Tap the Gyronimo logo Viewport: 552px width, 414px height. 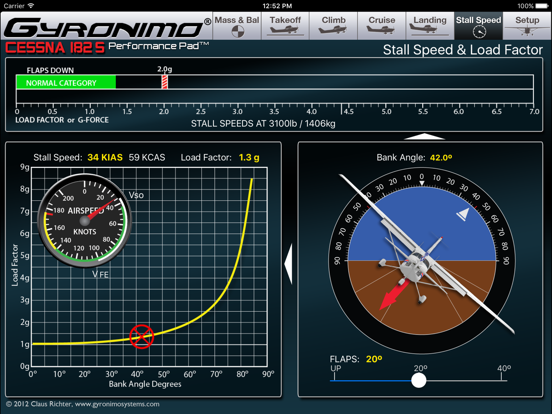pos(107,27)
